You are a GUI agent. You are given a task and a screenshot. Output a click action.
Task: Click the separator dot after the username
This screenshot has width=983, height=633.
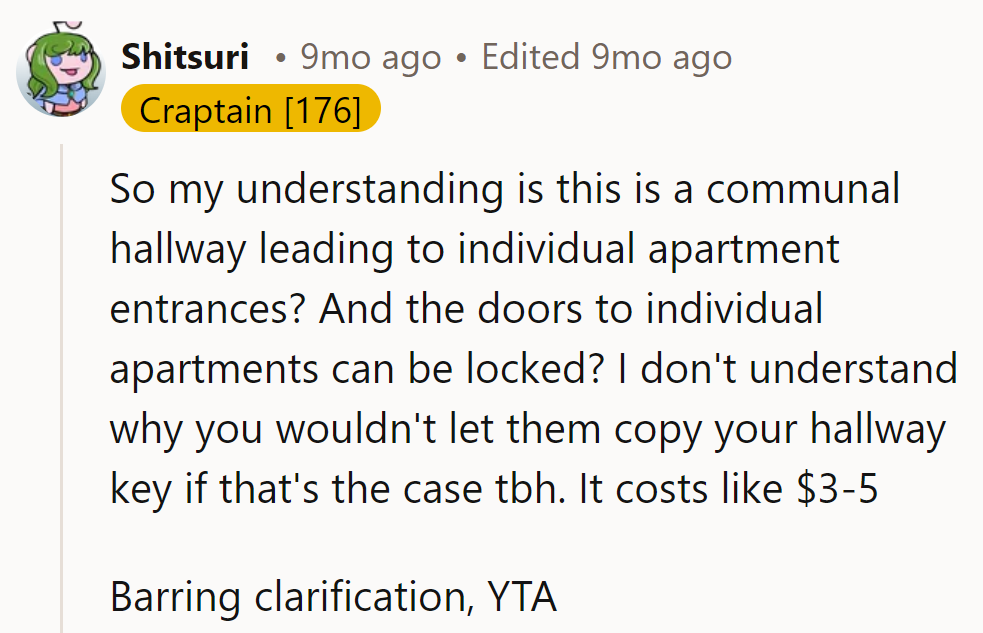point(283,57)
